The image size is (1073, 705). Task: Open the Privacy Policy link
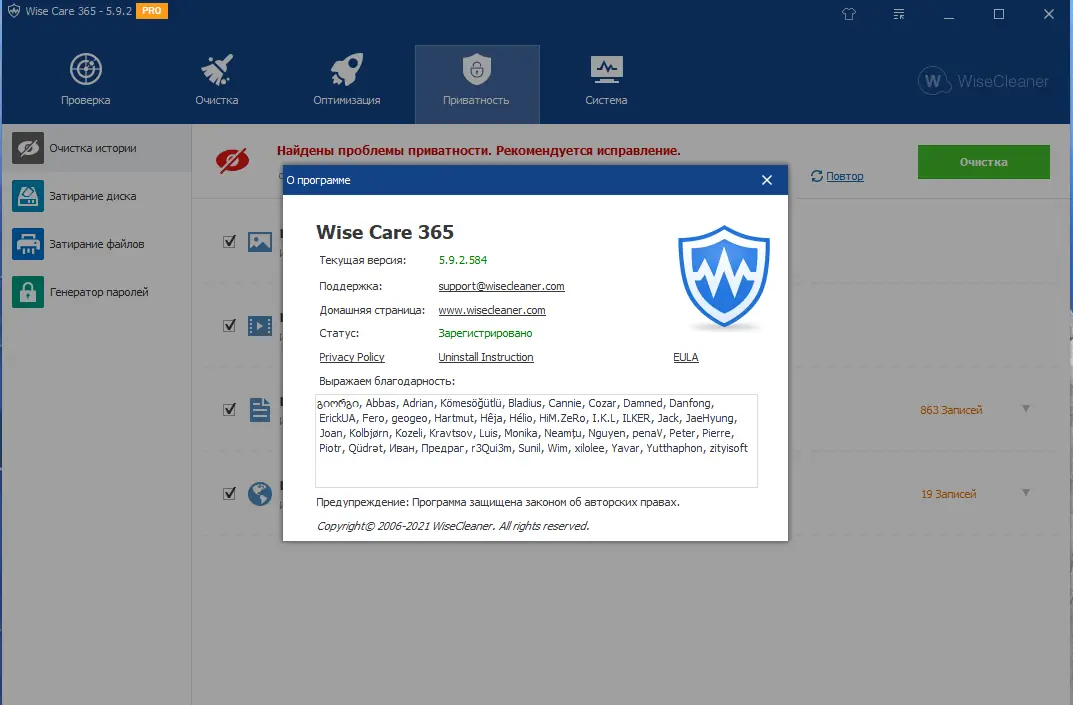(352, 357)
